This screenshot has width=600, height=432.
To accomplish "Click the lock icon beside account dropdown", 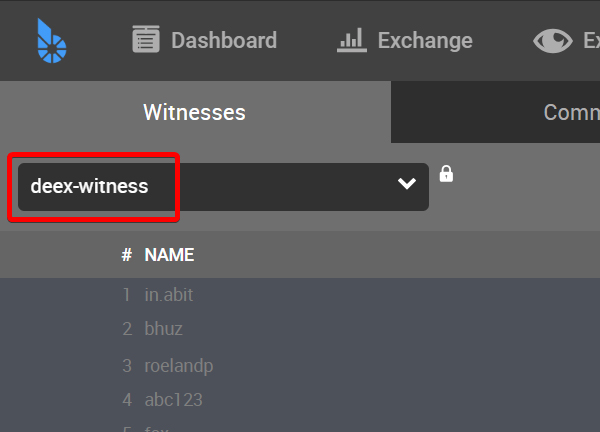I will pyautogui.click(x=447, y=174).
